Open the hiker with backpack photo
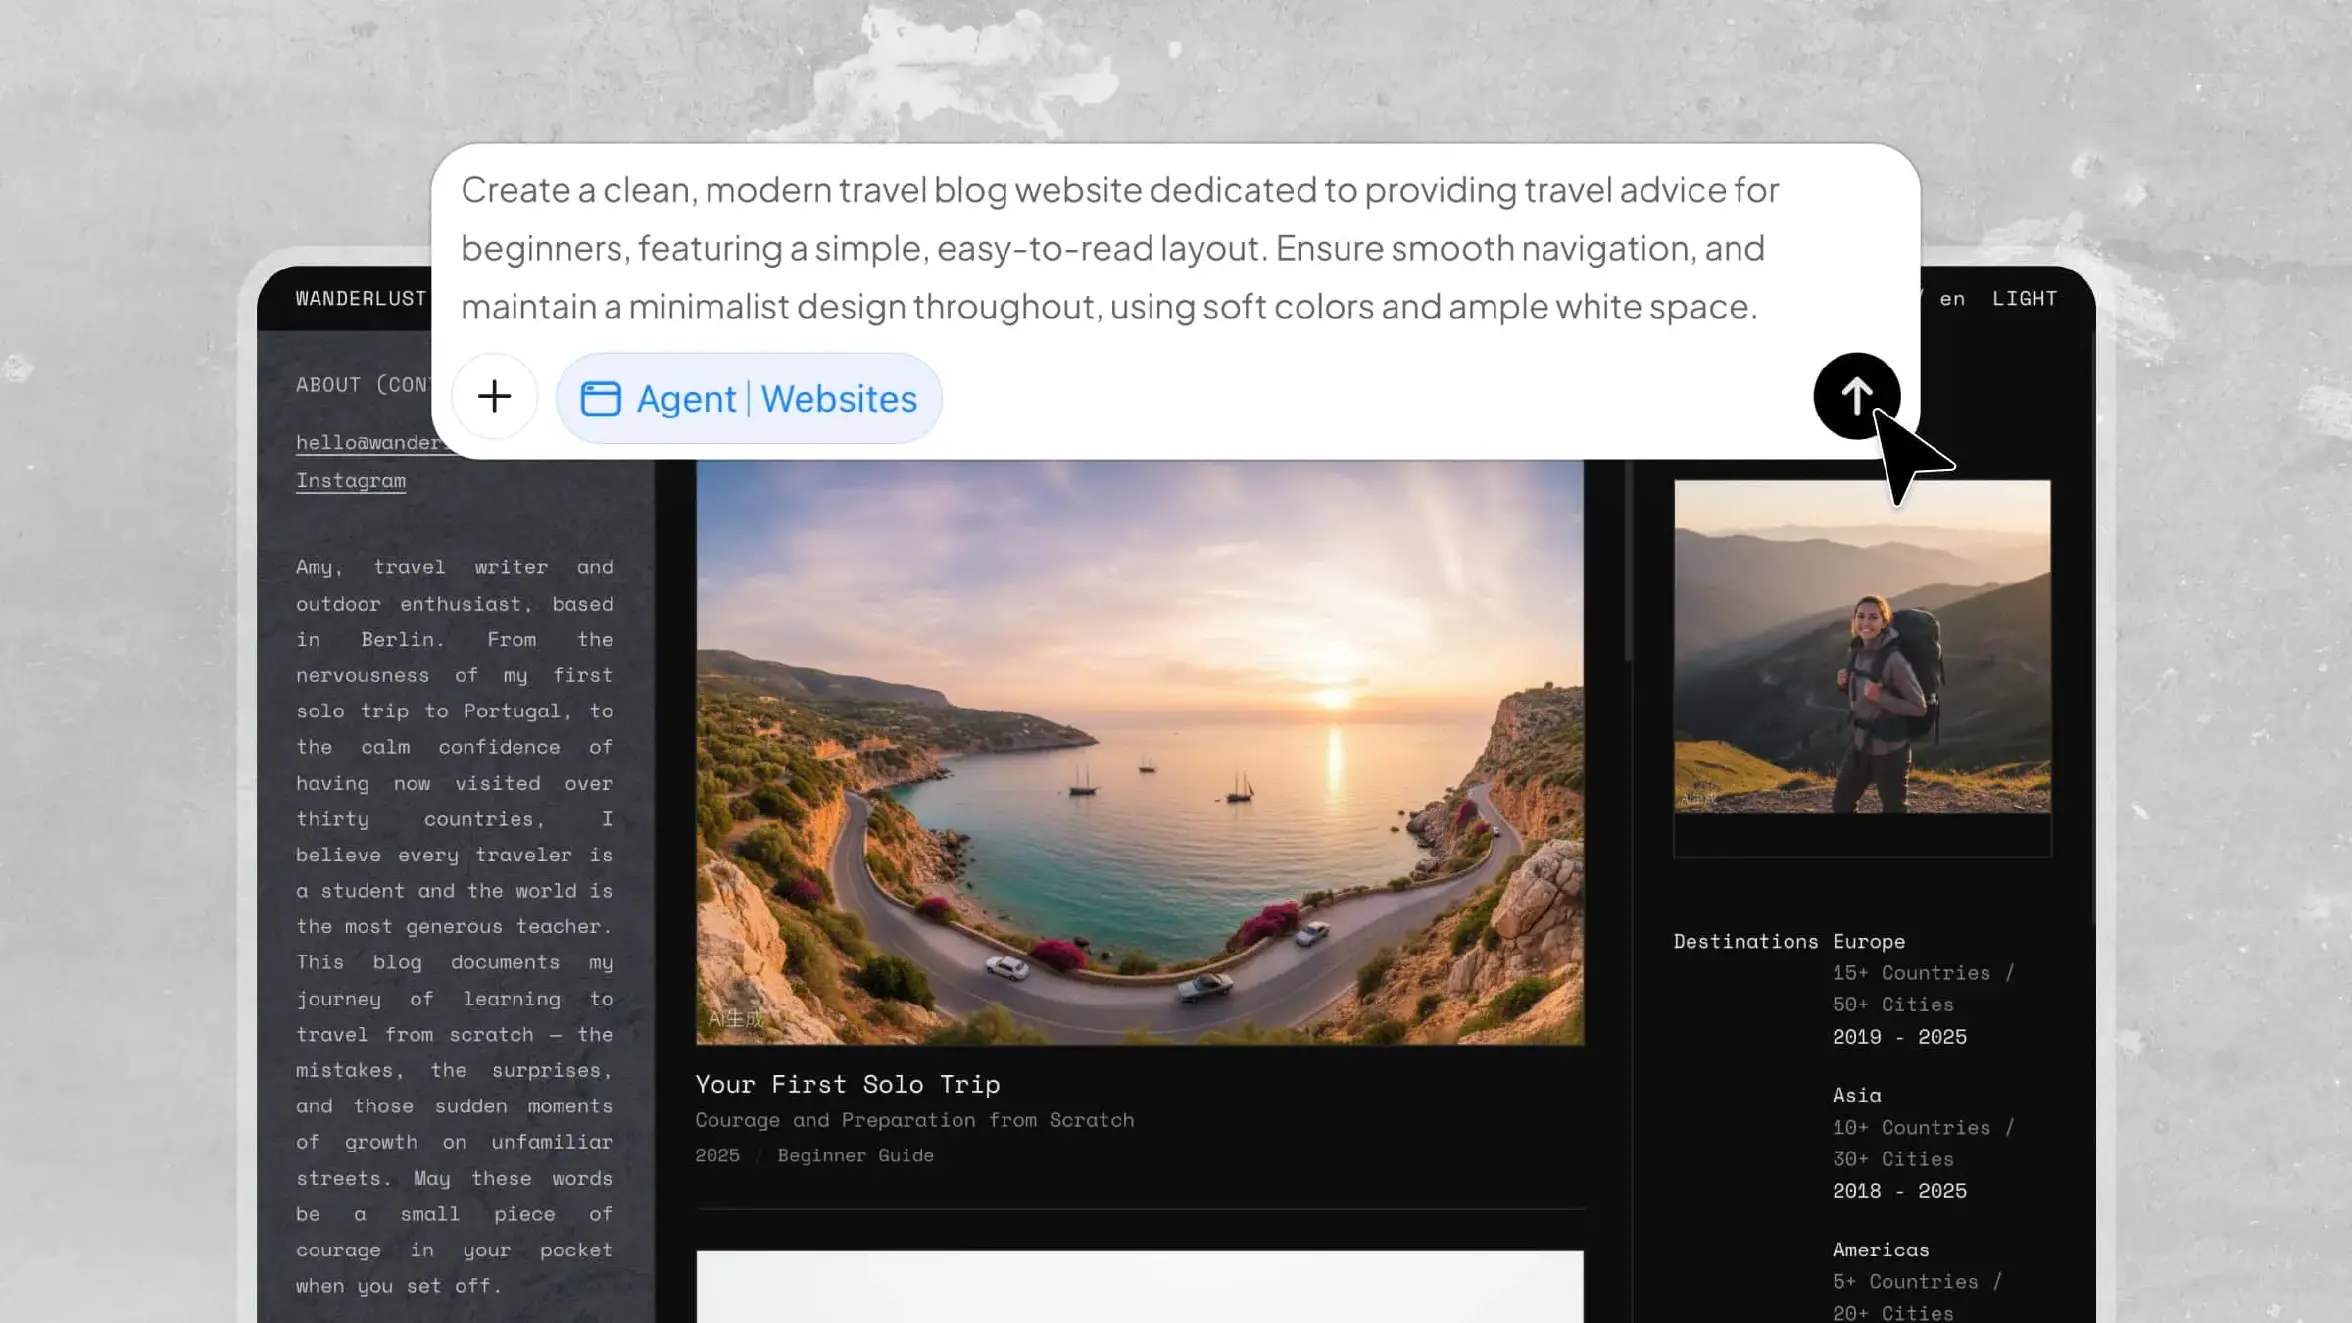Image resolution: width=2352 pixels, height=1323 pixels. 1862,646
